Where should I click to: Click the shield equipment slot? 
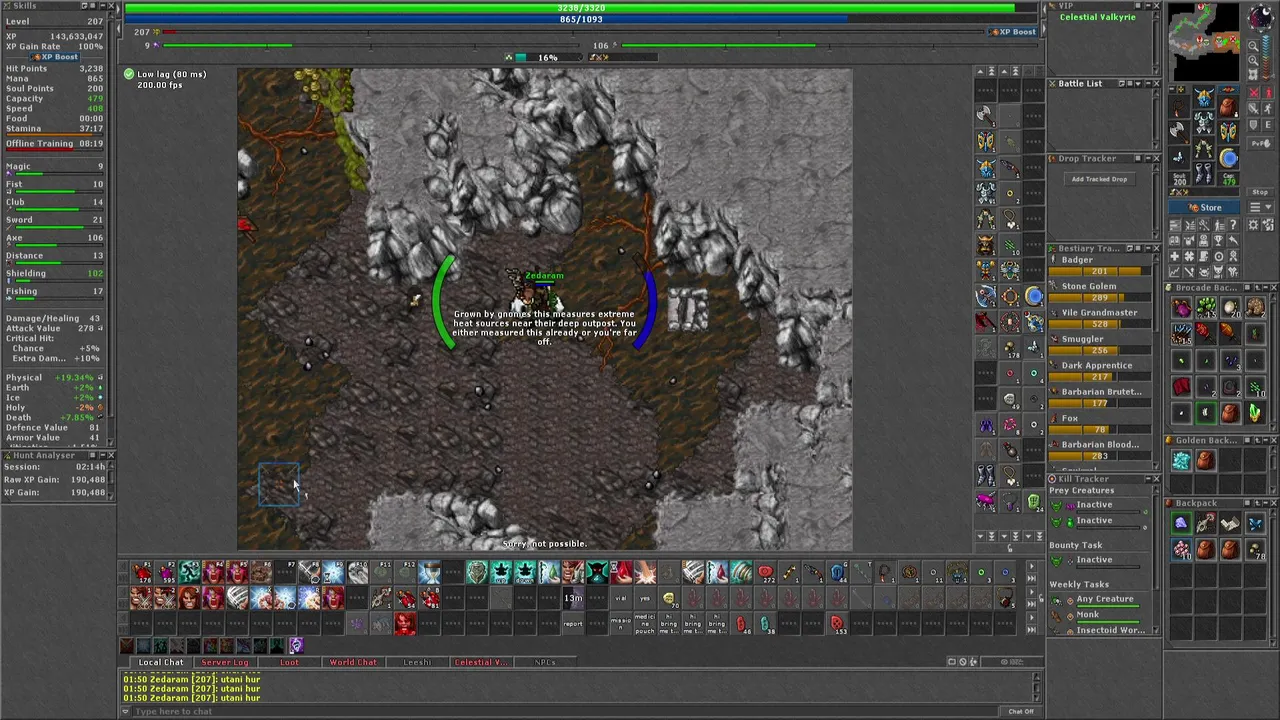click(1229, 132)
